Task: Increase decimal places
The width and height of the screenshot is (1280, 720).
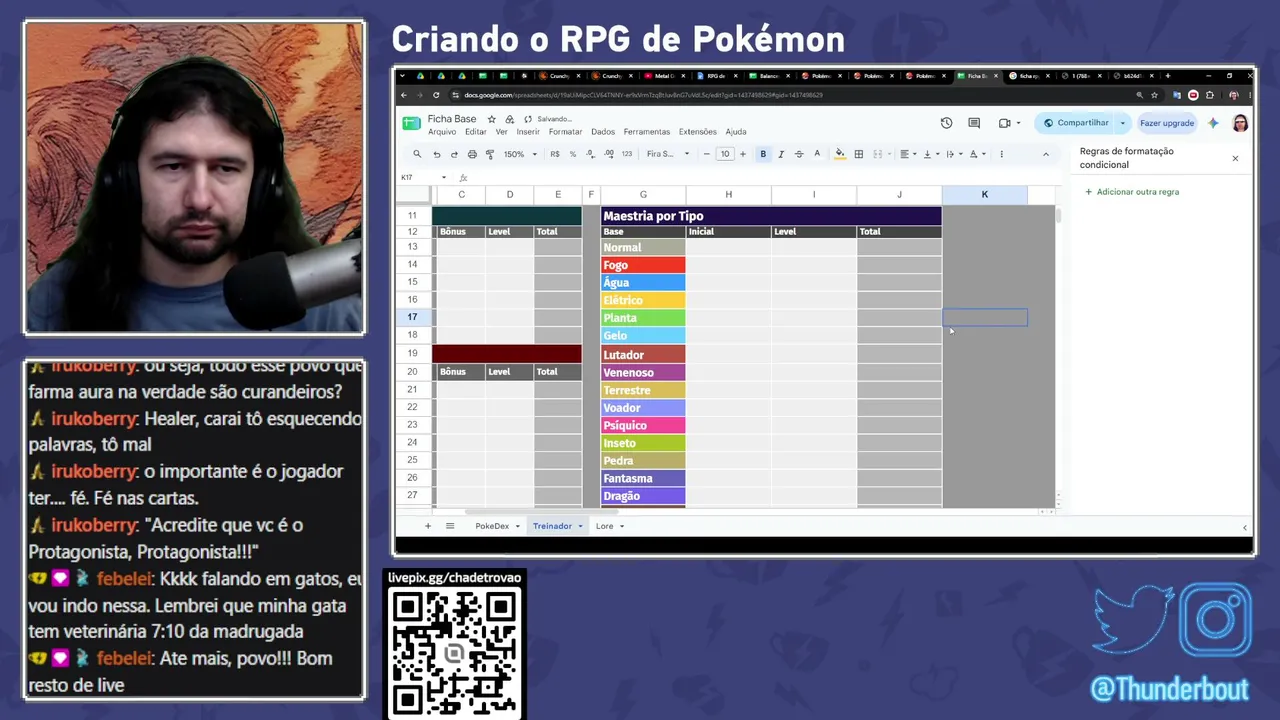Action: [x=608, y=154]
